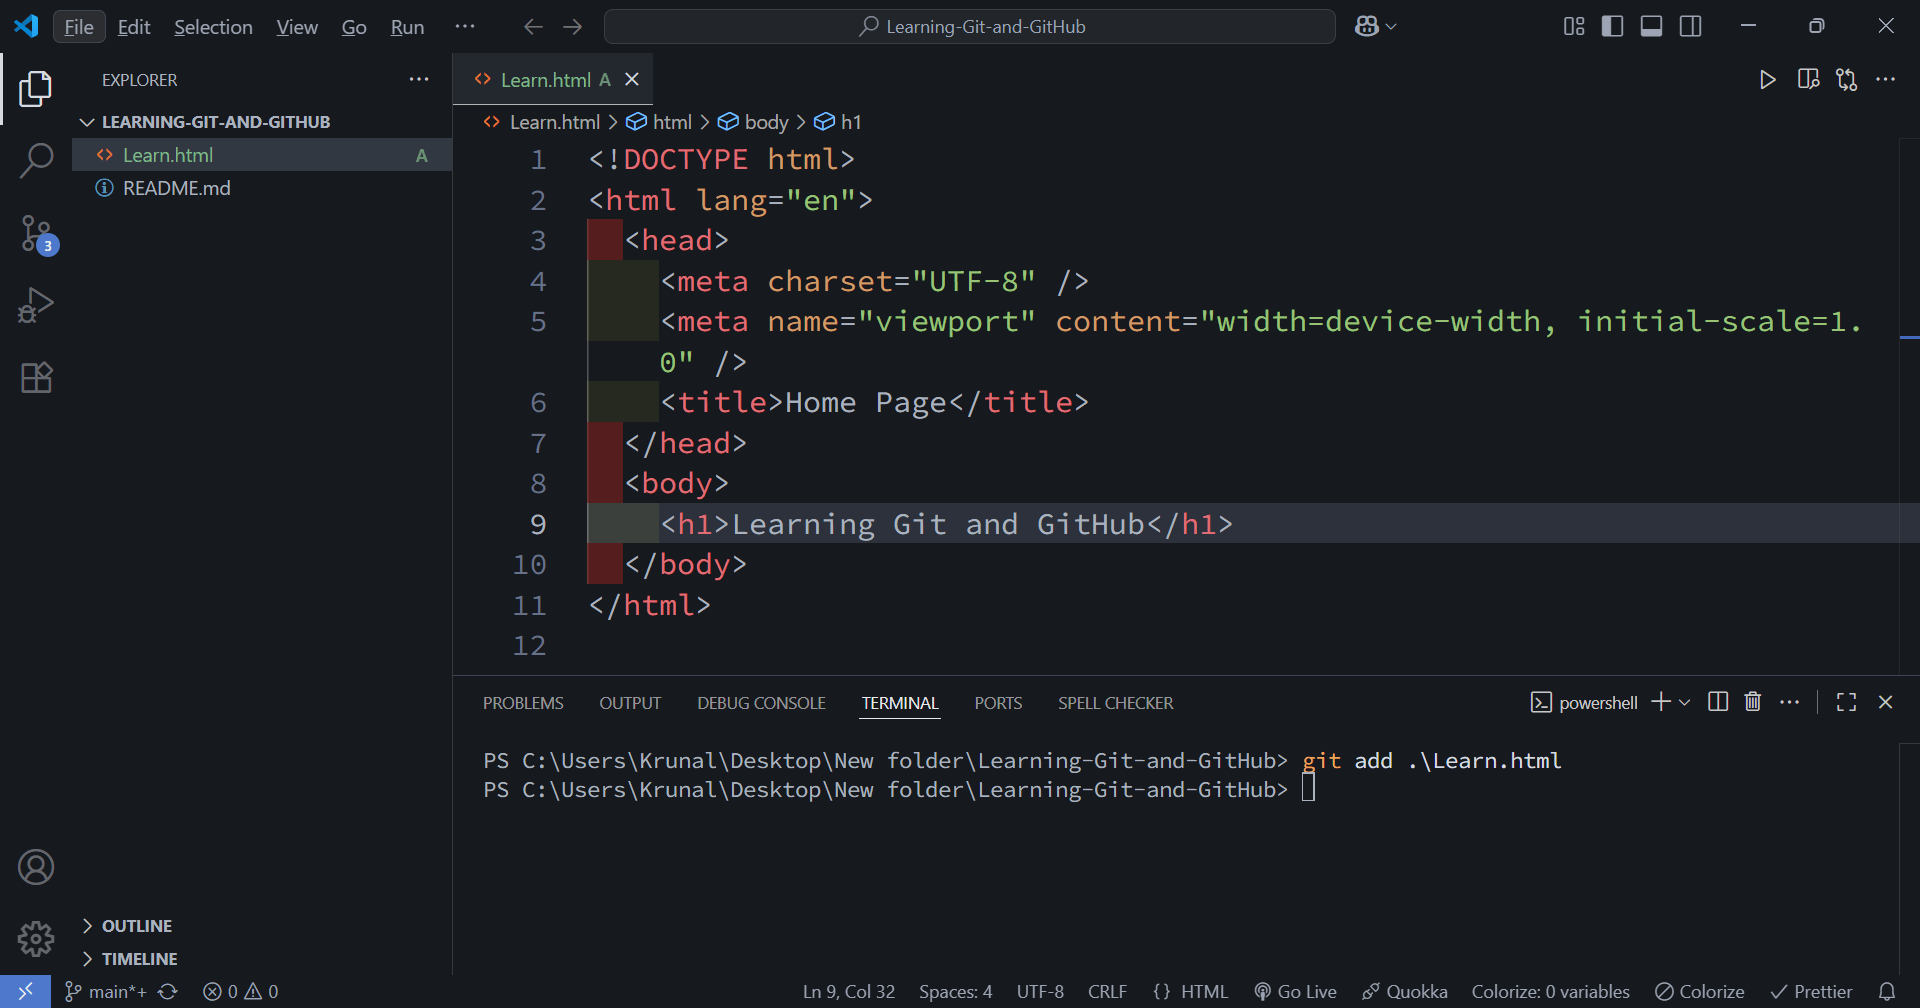Open the Go menu
1920x1008 pixels.
point(354,27)
